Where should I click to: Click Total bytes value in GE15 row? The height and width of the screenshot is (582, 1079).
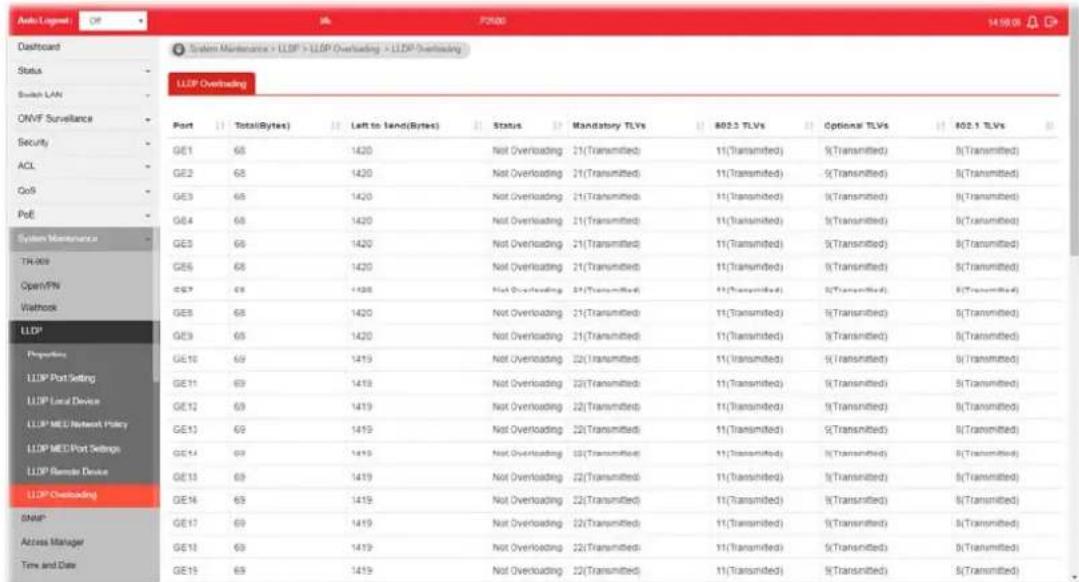pos(239,477)
